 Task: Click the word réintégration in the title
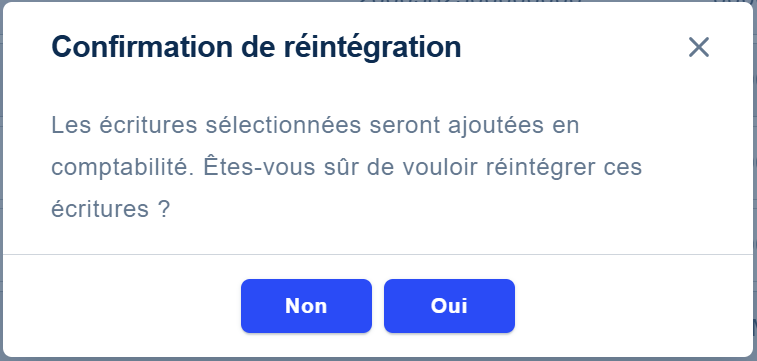pos(372,47)
